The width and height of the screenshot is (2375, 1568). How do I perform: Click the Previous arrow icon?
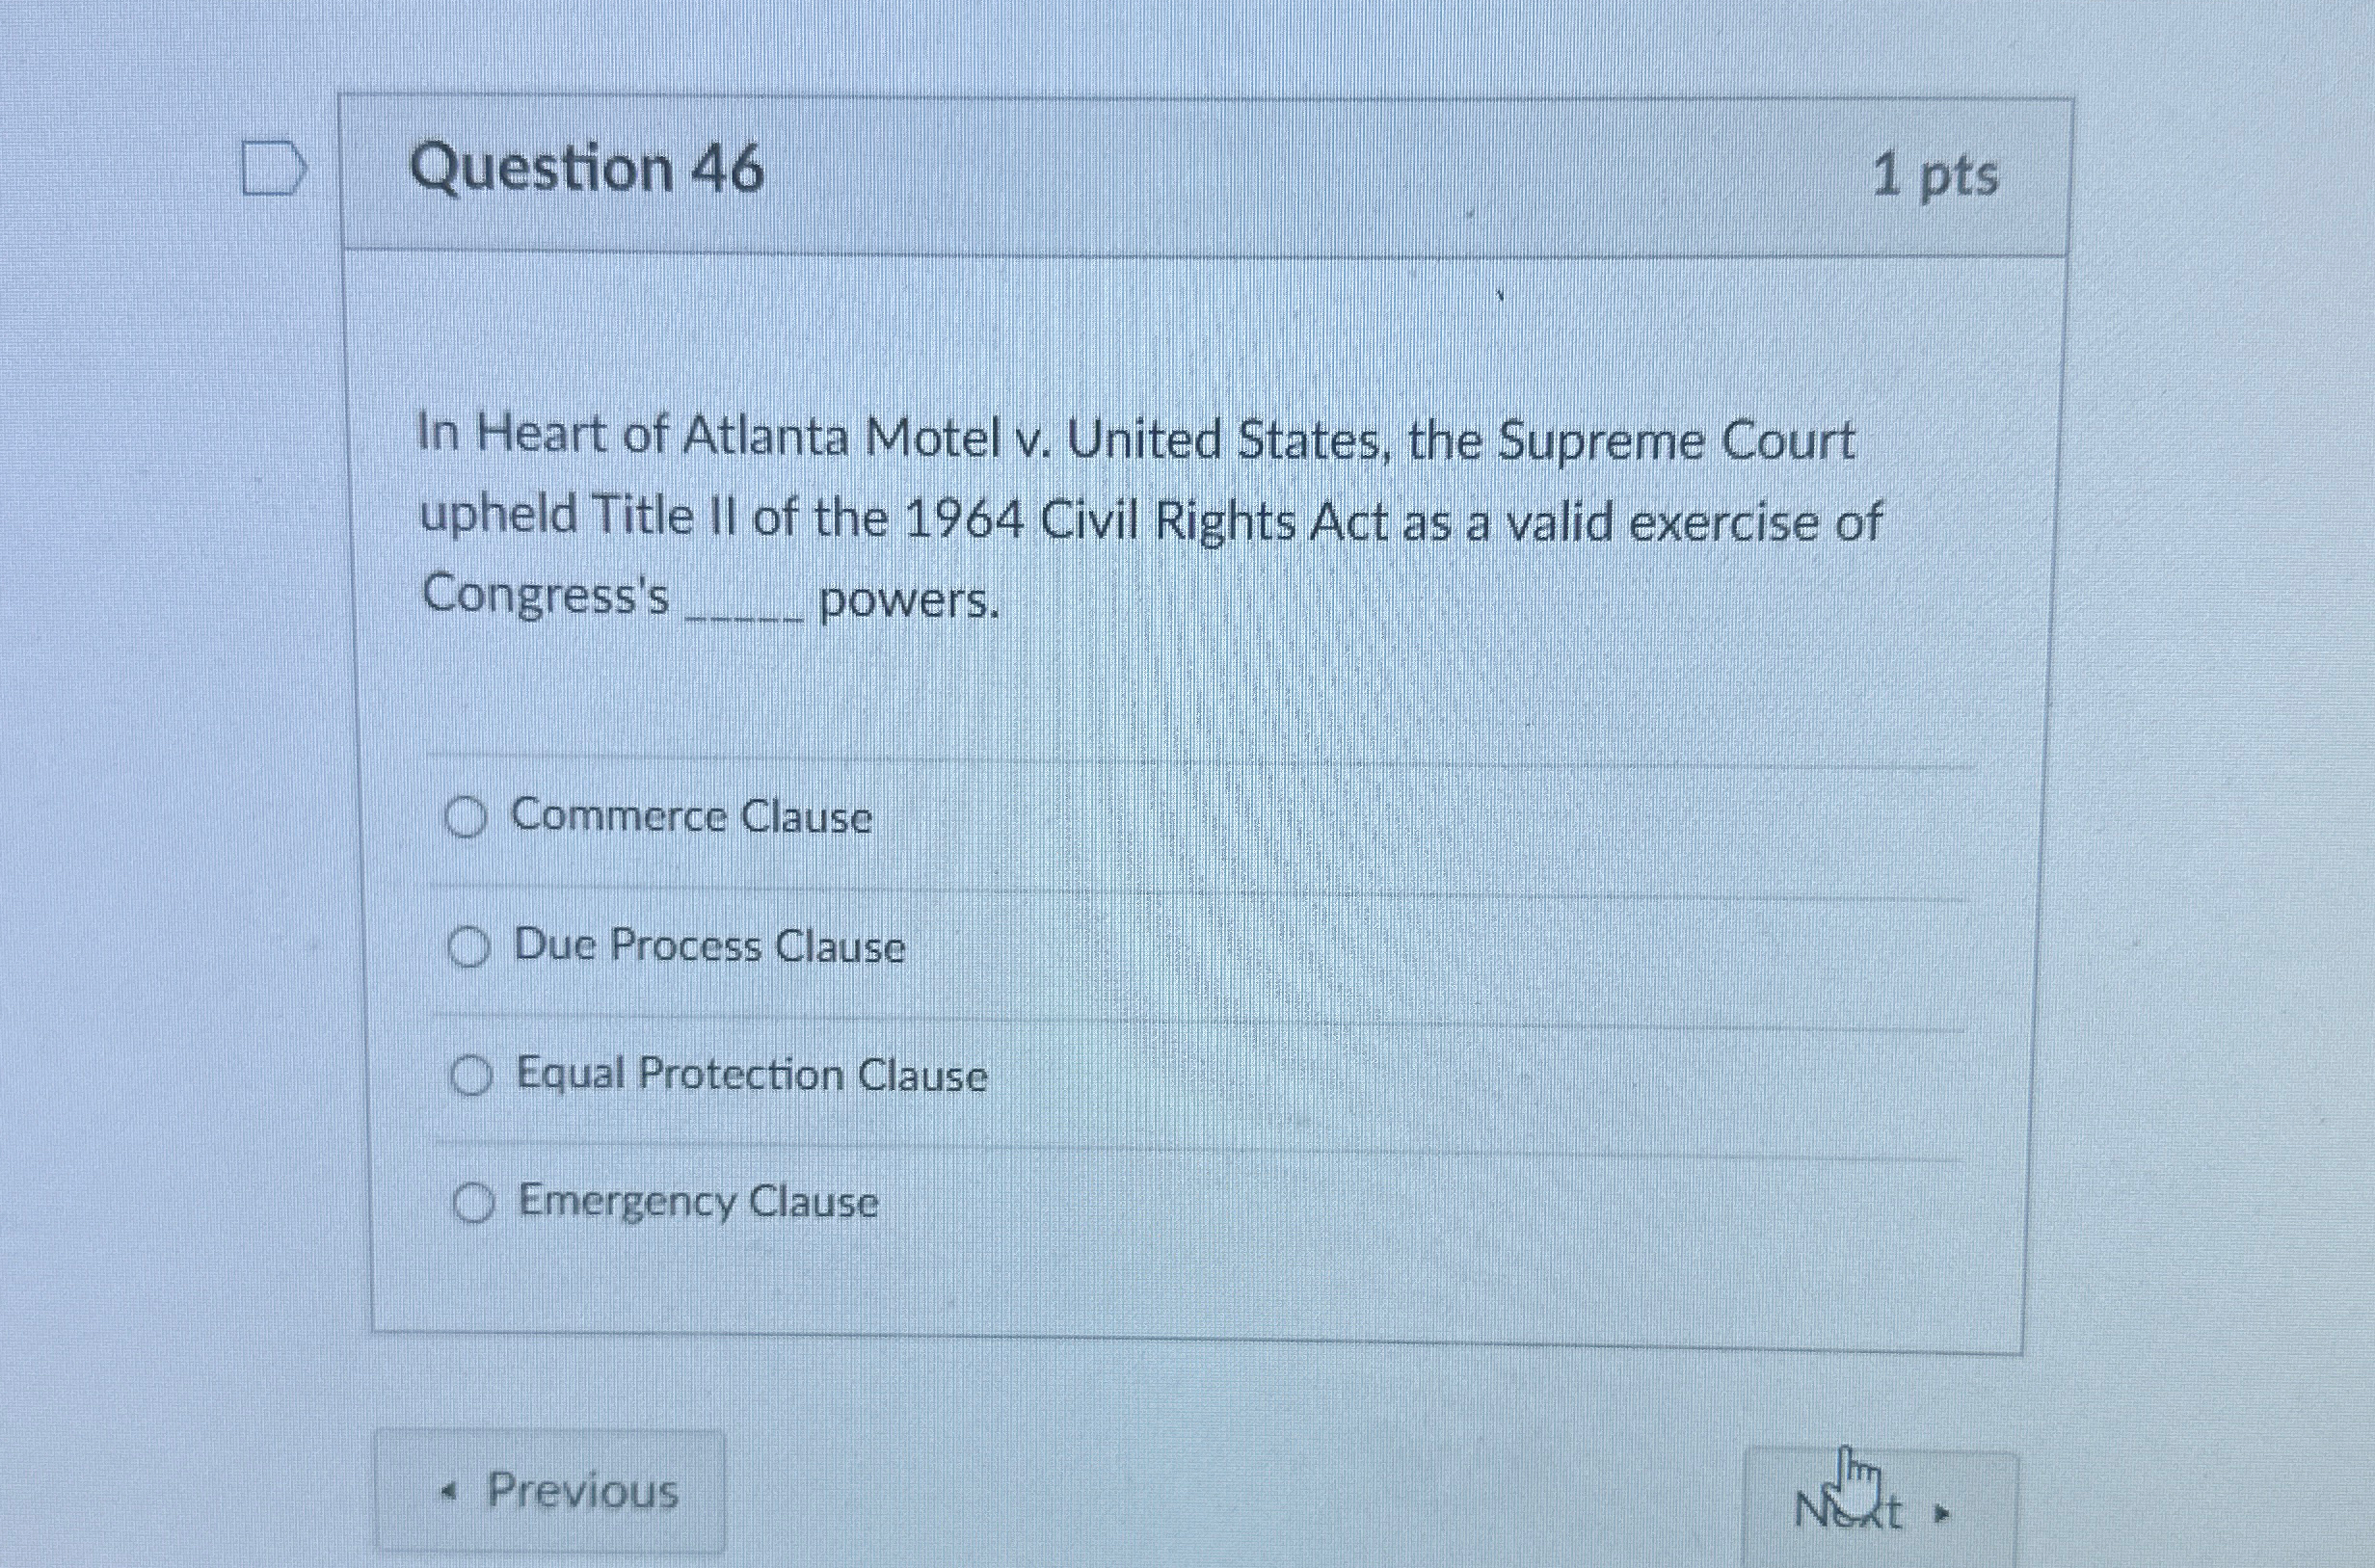point(449,1492)
